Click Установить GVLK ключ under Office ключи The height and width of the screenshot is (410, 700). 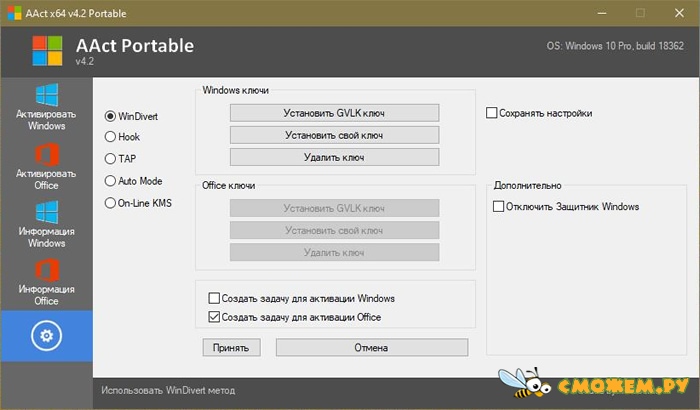click(x=334, y=208)
